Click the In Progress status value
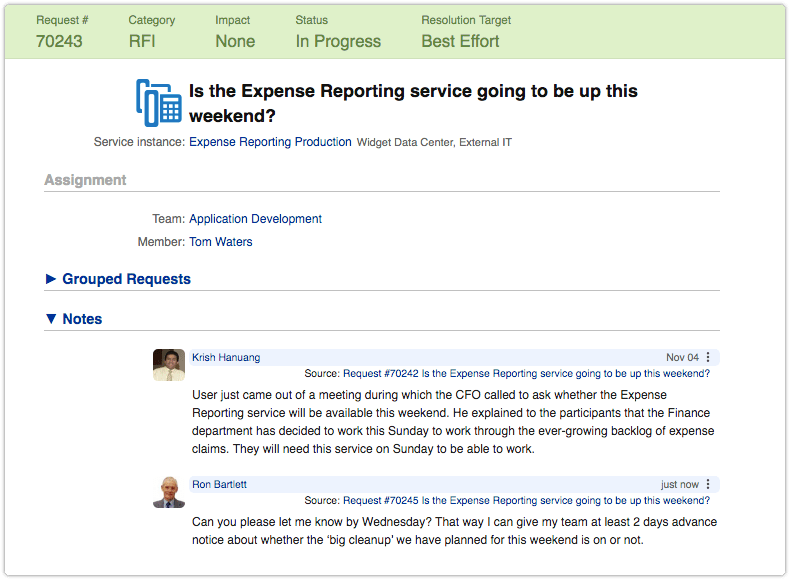This screenshot has height=580, width=790. [338, 42]
